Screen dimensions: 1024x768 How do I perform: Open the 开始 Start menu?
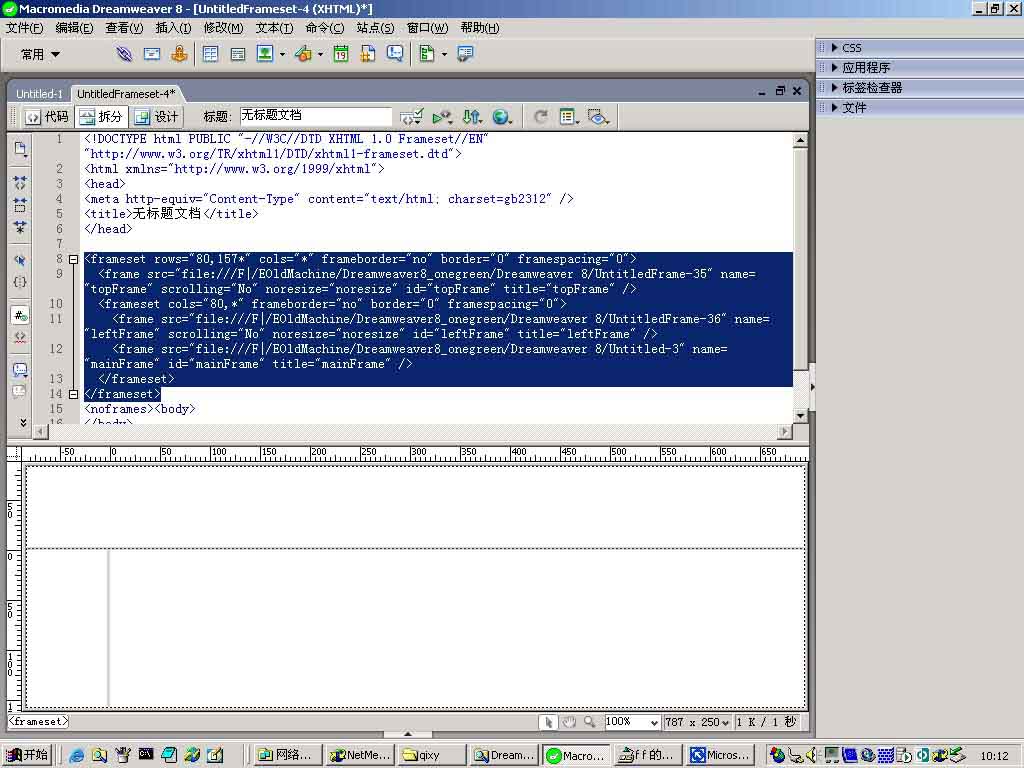point(27,755)
